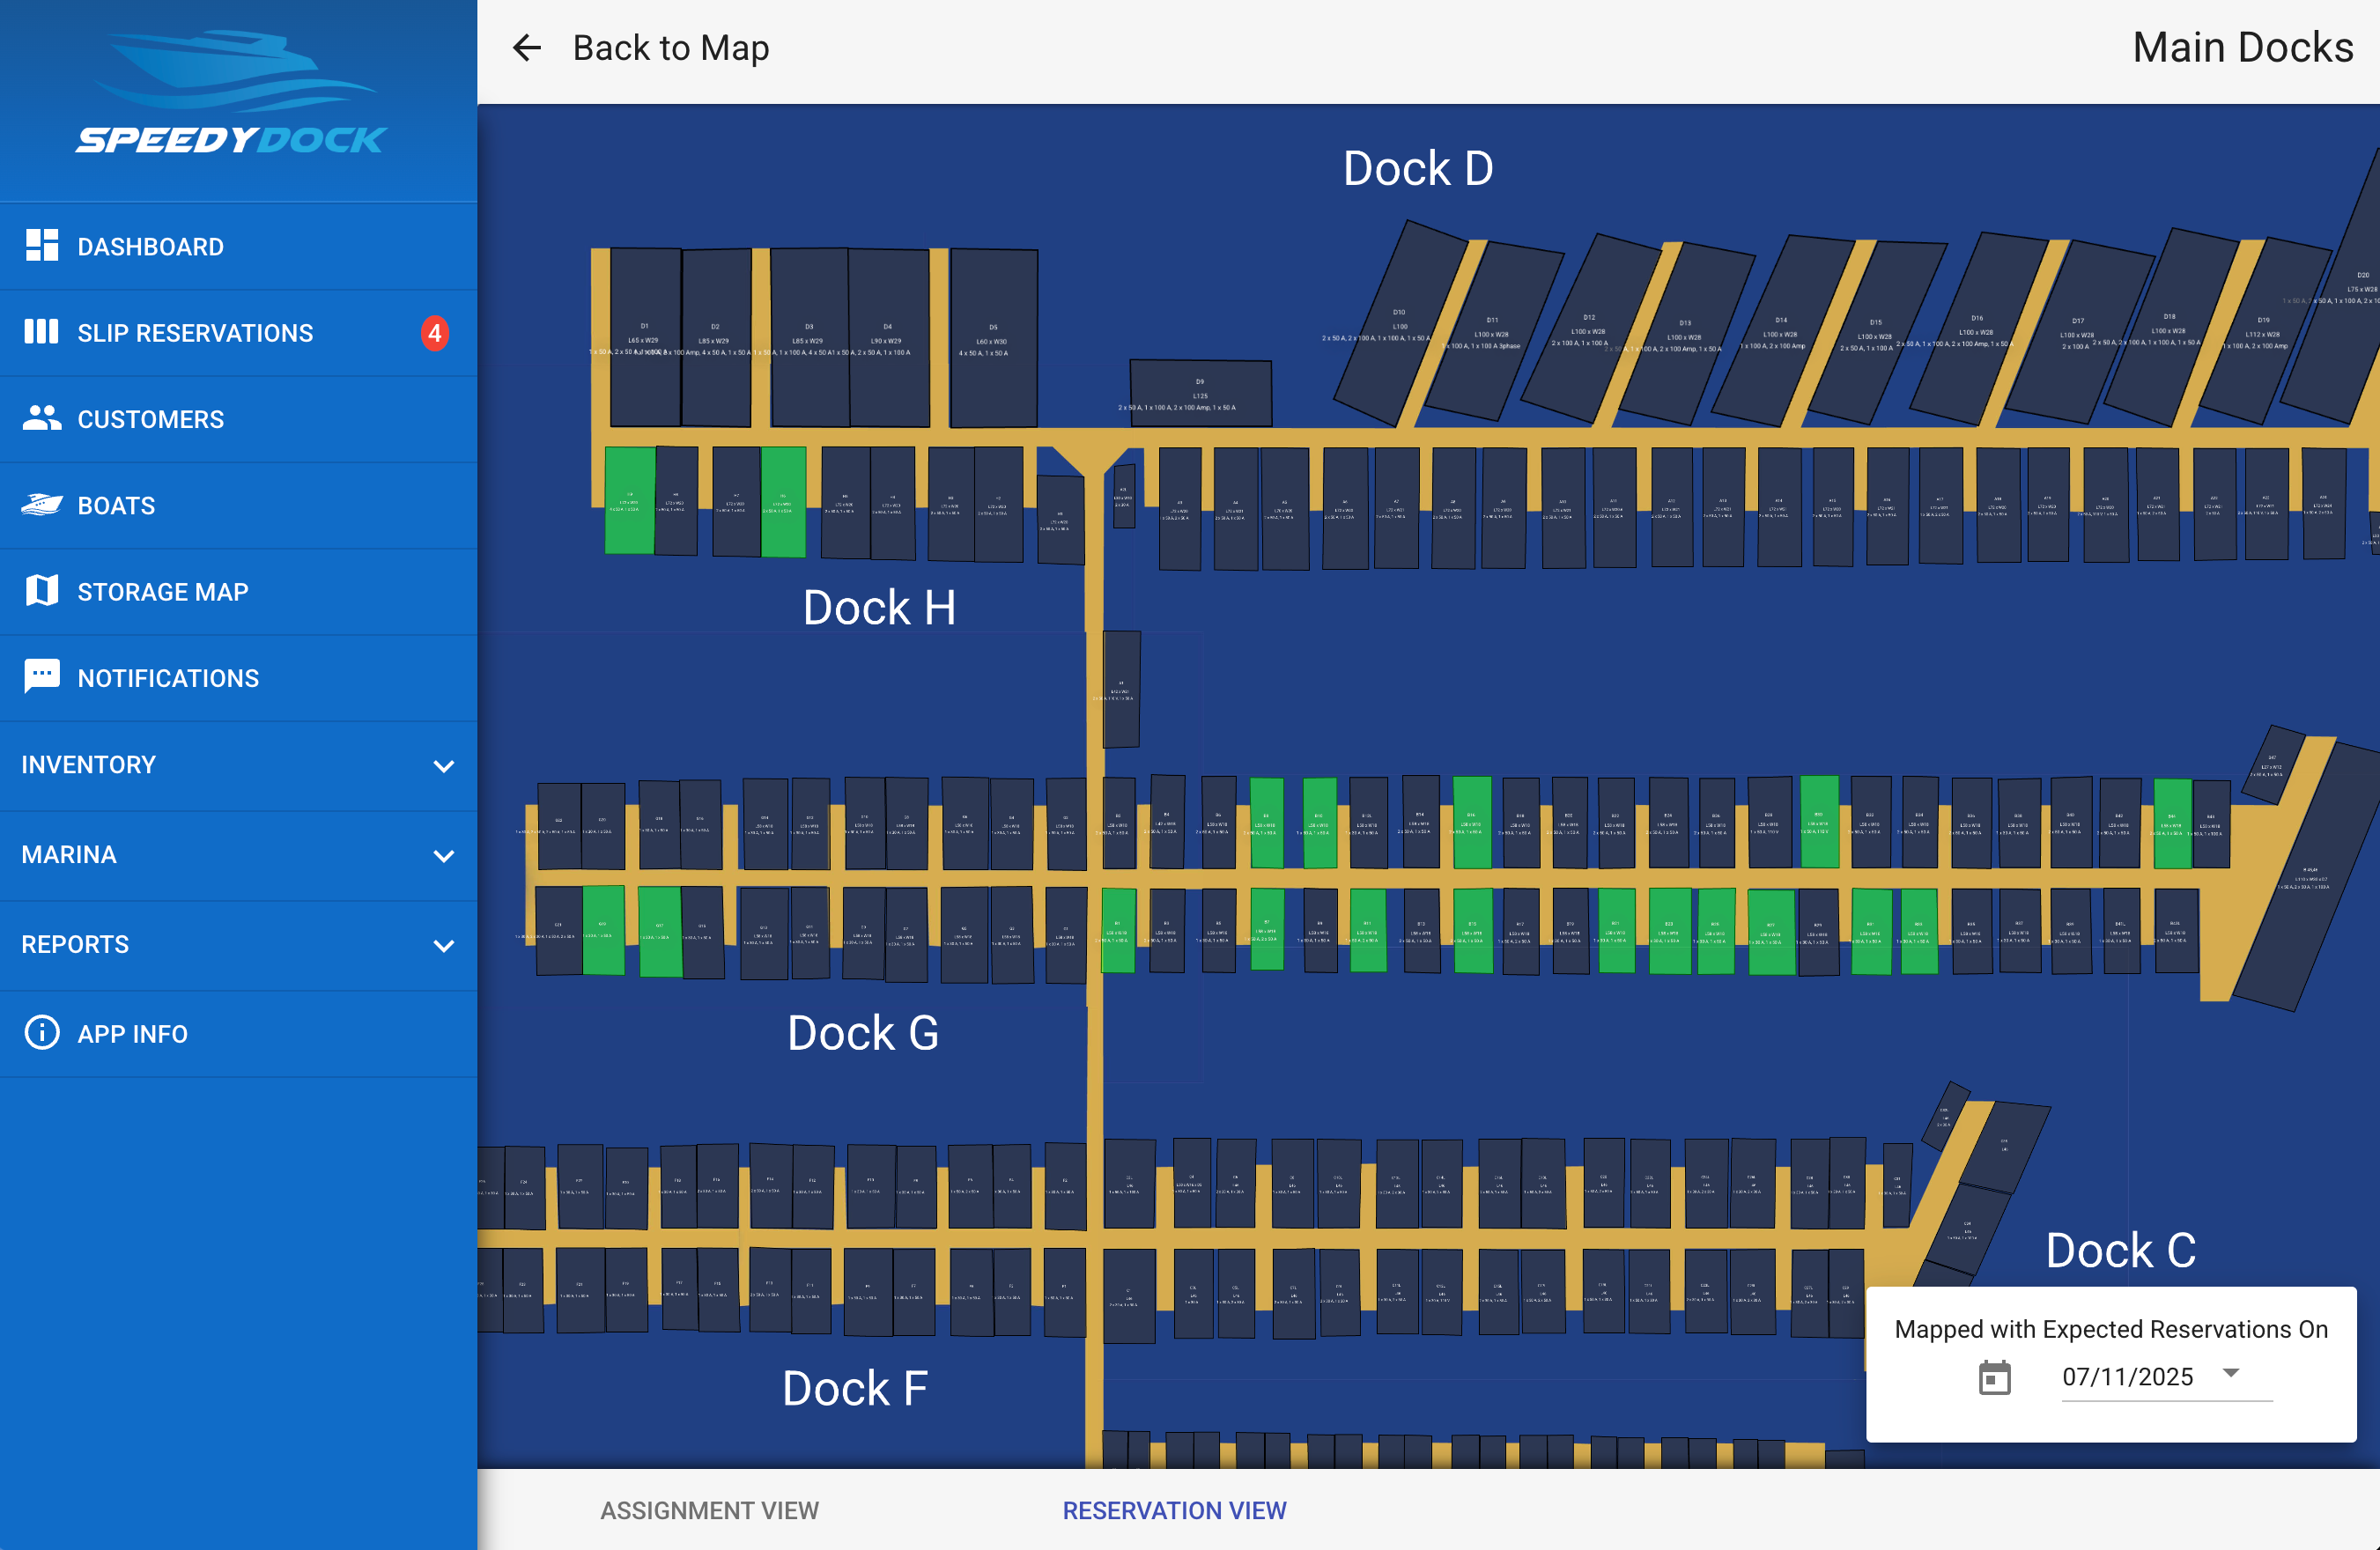Expand the Reports section chevron
The width and height of the screenshot is (2380, 1550).
(x=444, y=946)
